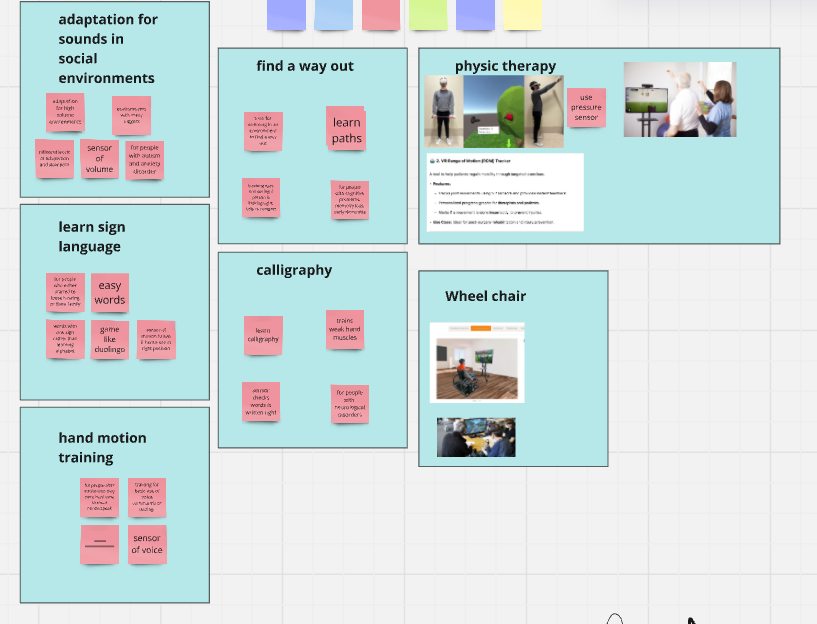Screen dimensions: 817x624
Task: Select the 'for people with neurological disorders' note
Action: tap(350, 404)
